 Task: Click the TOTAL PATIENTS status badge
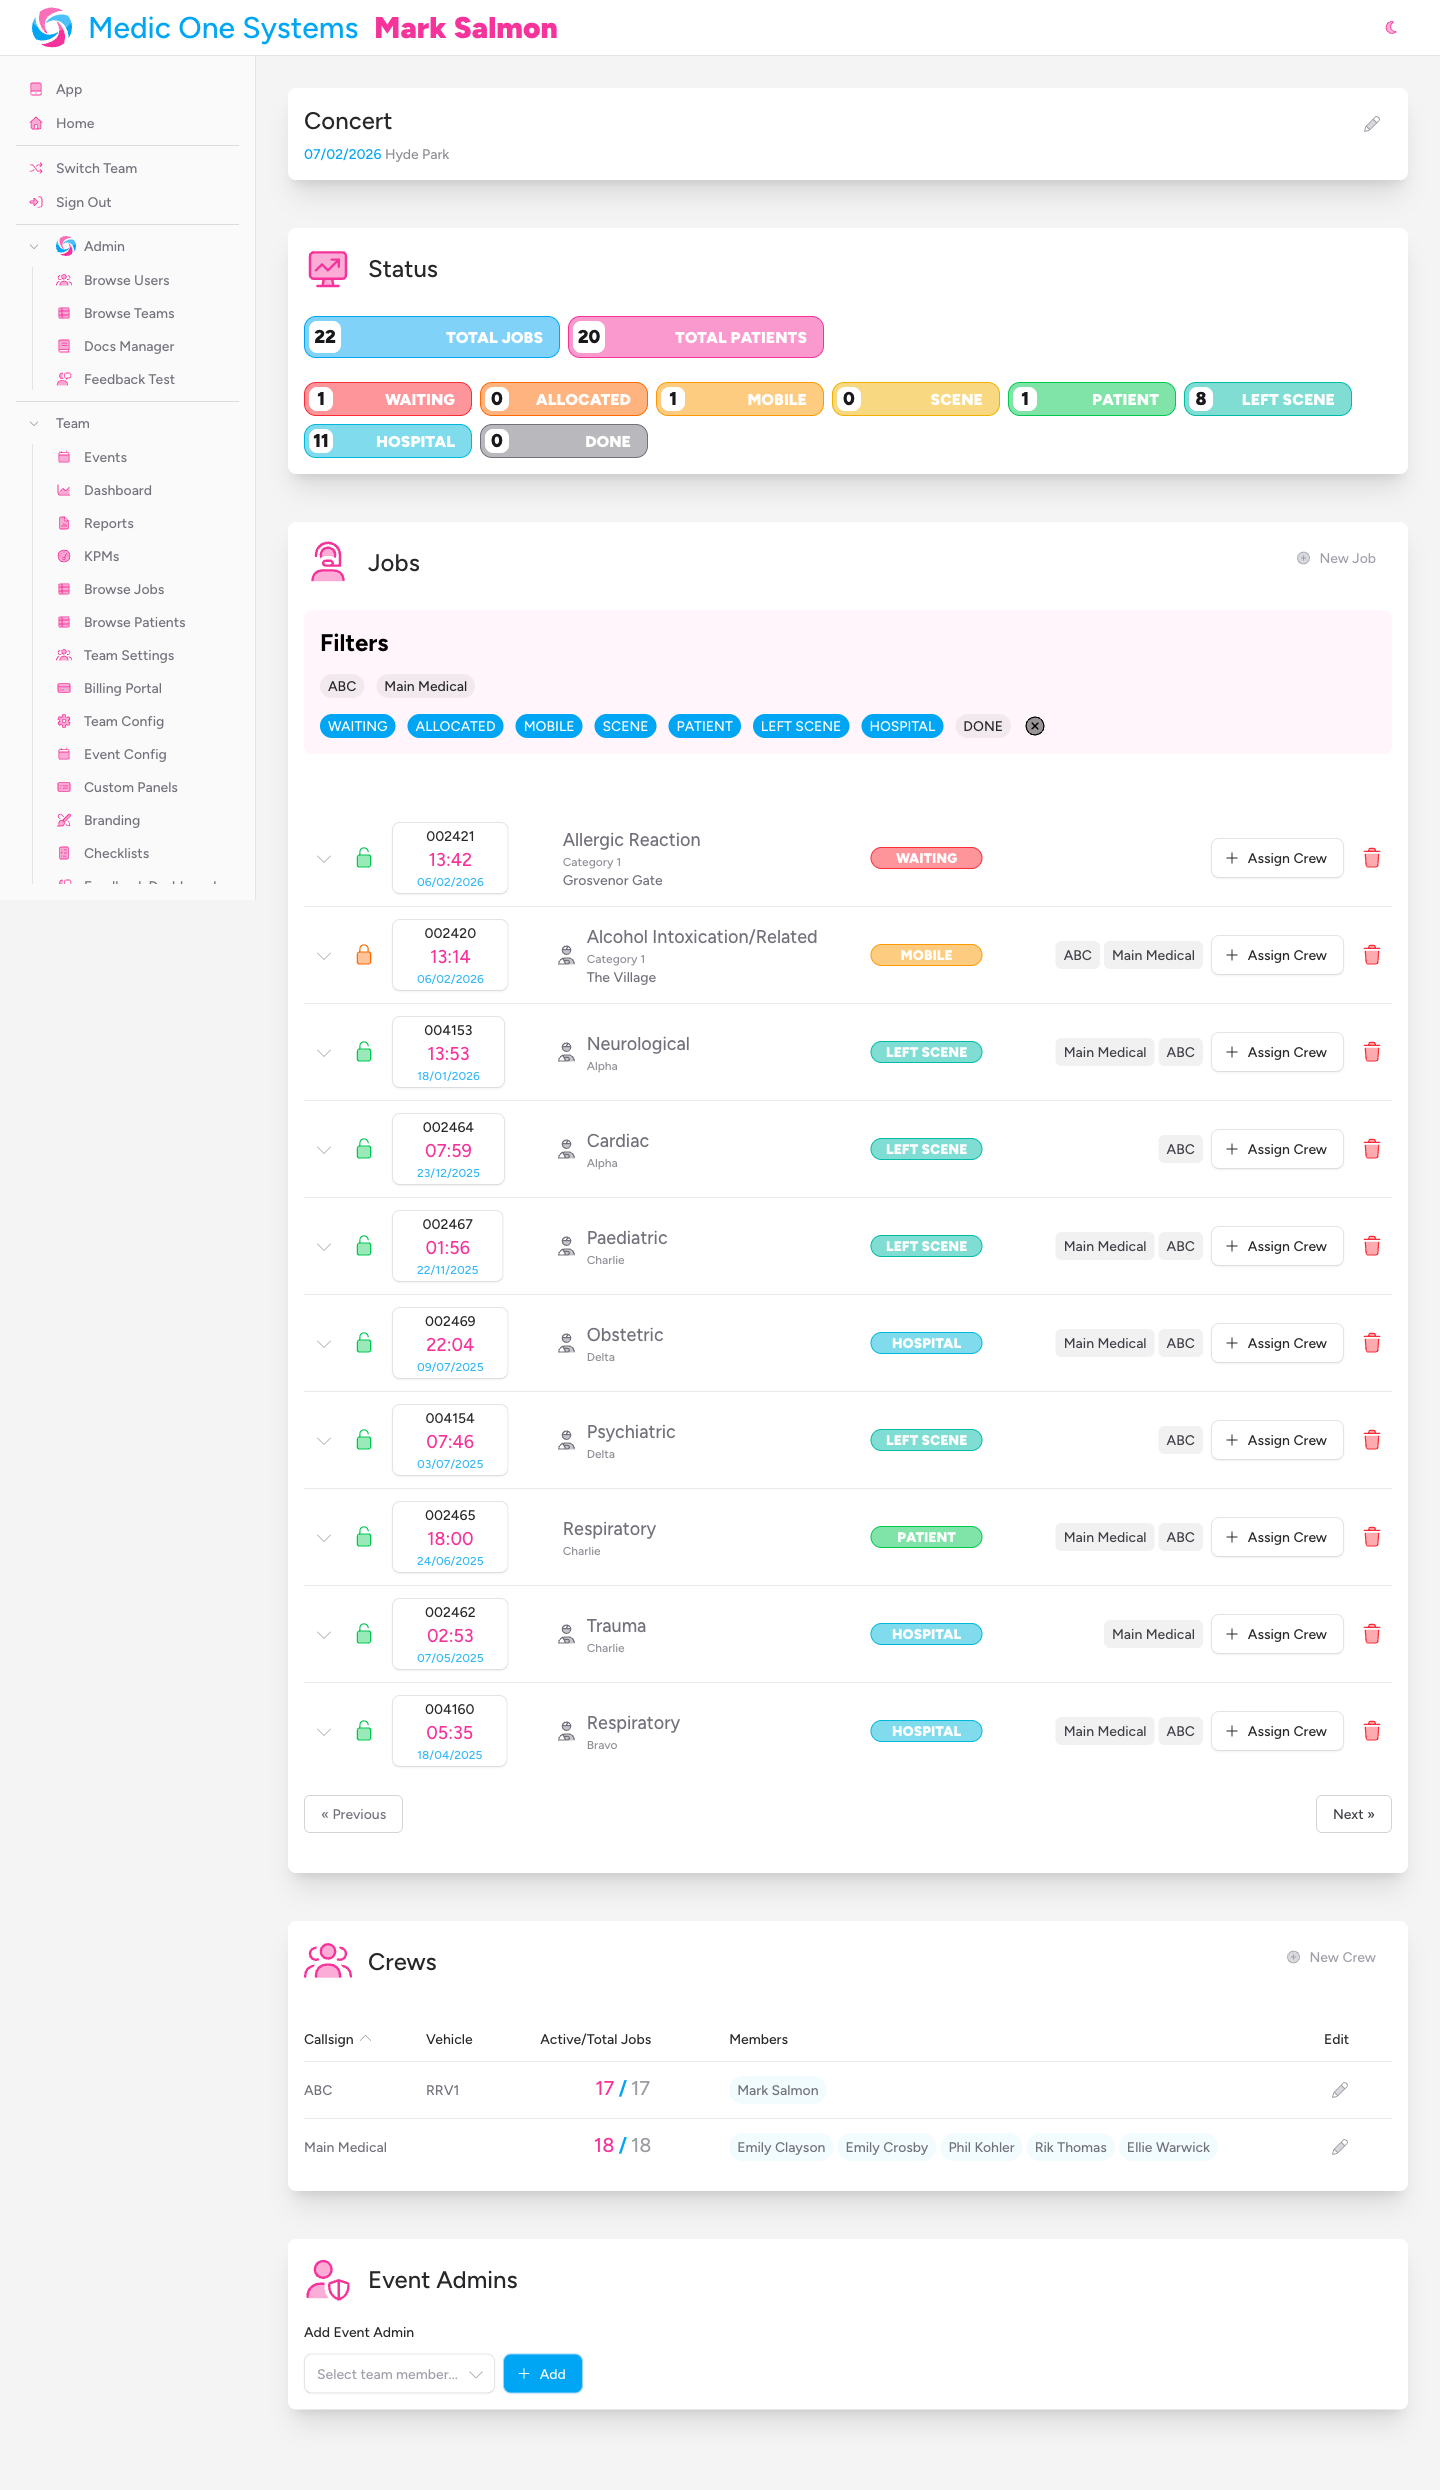[x=696, y=337]
